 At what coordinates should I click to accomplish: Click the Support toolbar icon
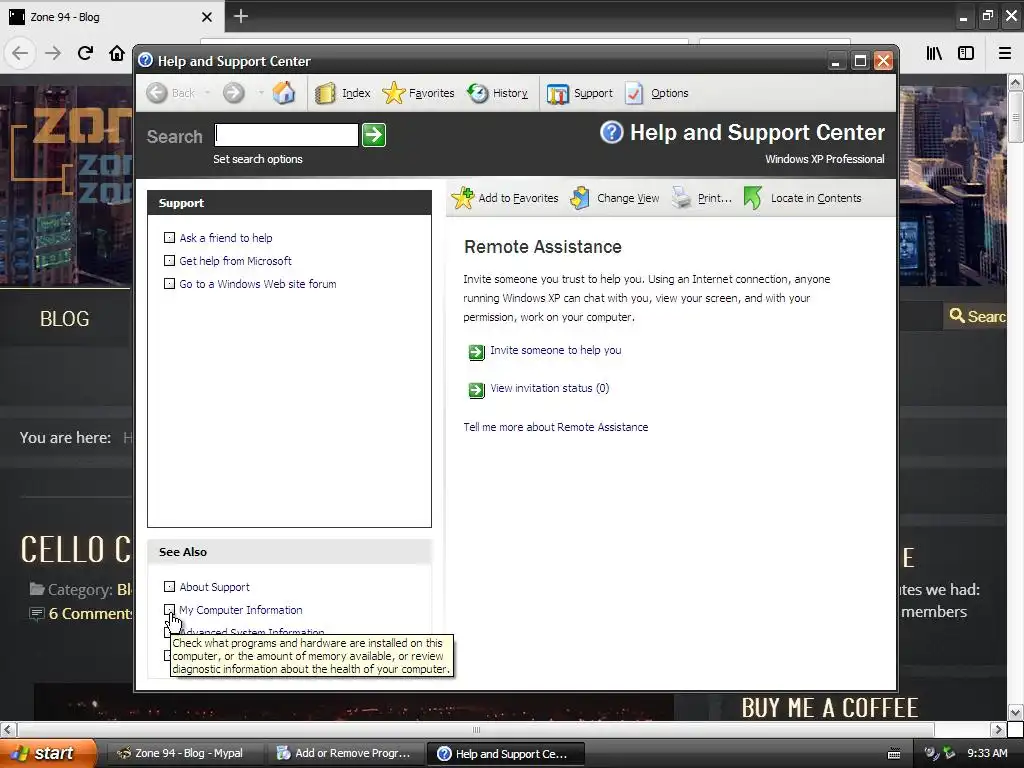point(558,94)
